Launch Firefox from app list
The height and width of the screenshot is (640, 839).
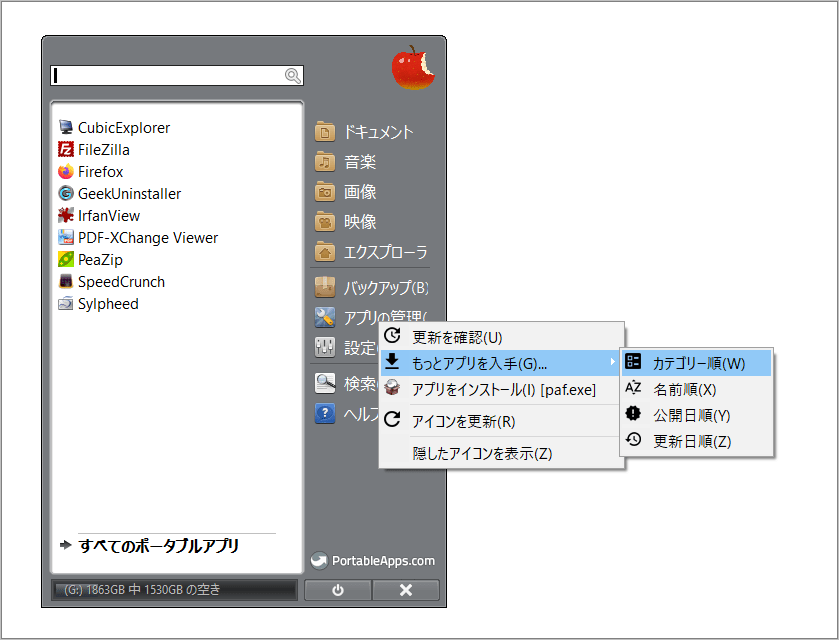pyautogui.click(x=101, y=171)
